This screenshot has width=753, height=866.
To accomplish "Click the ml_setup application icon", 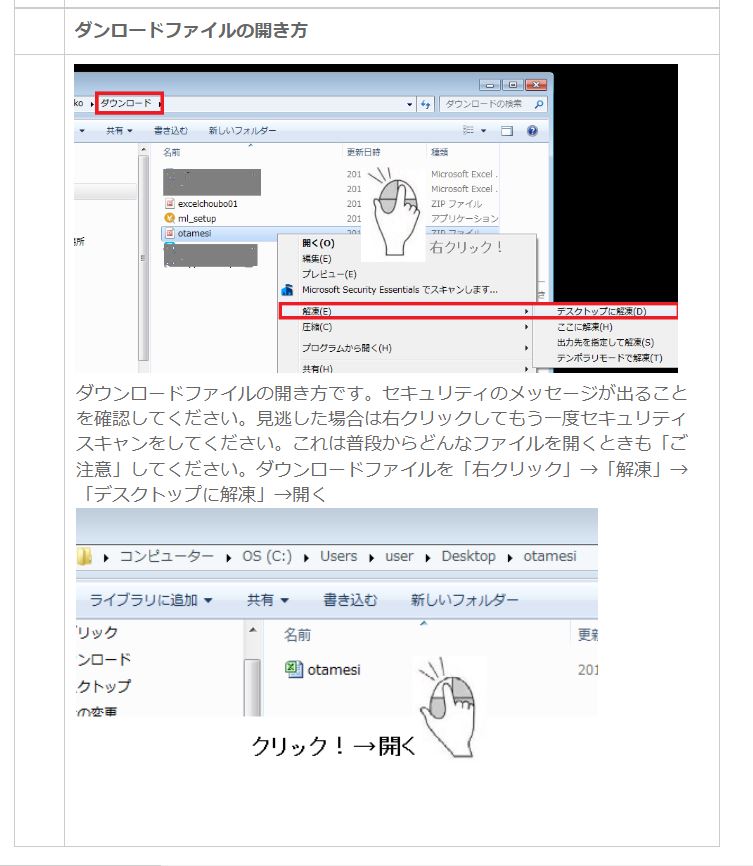I will point(170,218).
